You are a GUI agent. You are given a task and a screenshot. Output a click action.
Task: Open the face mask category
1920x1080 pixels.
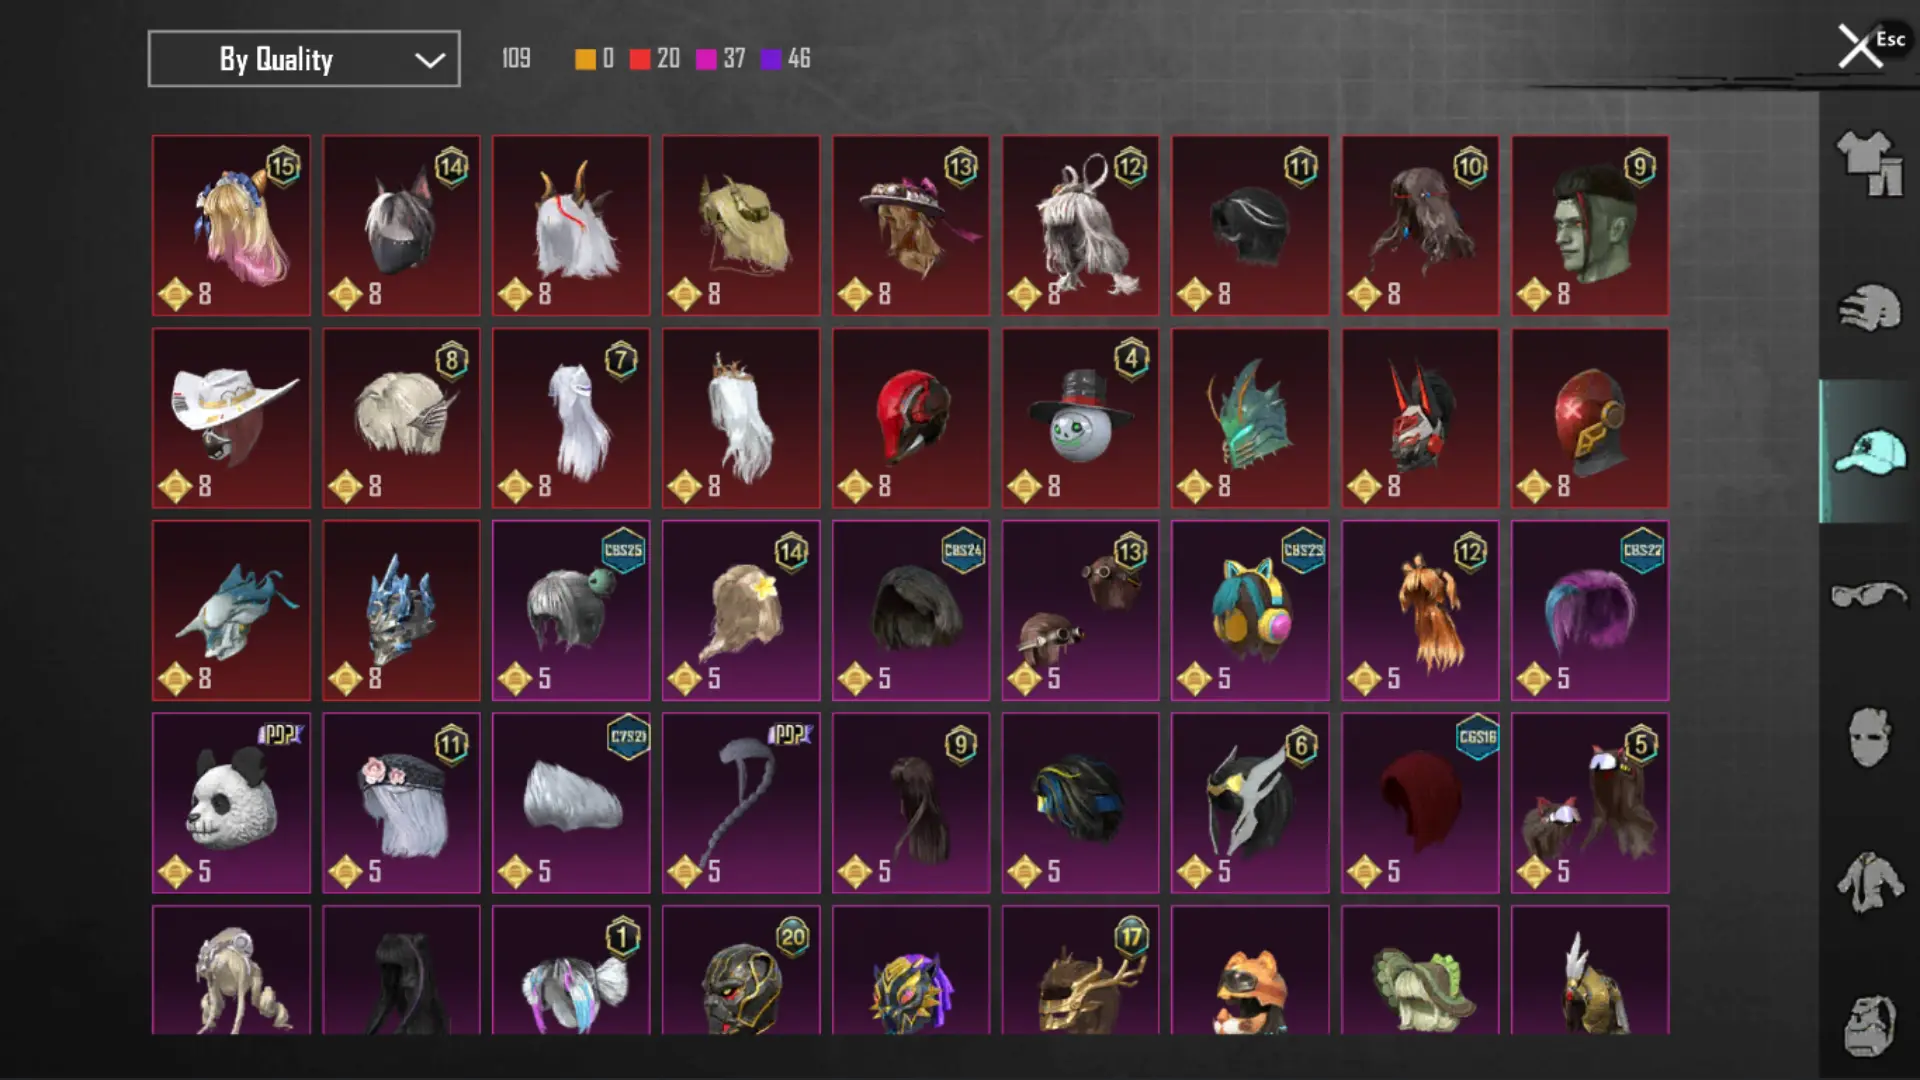[x=1868, y=738]
